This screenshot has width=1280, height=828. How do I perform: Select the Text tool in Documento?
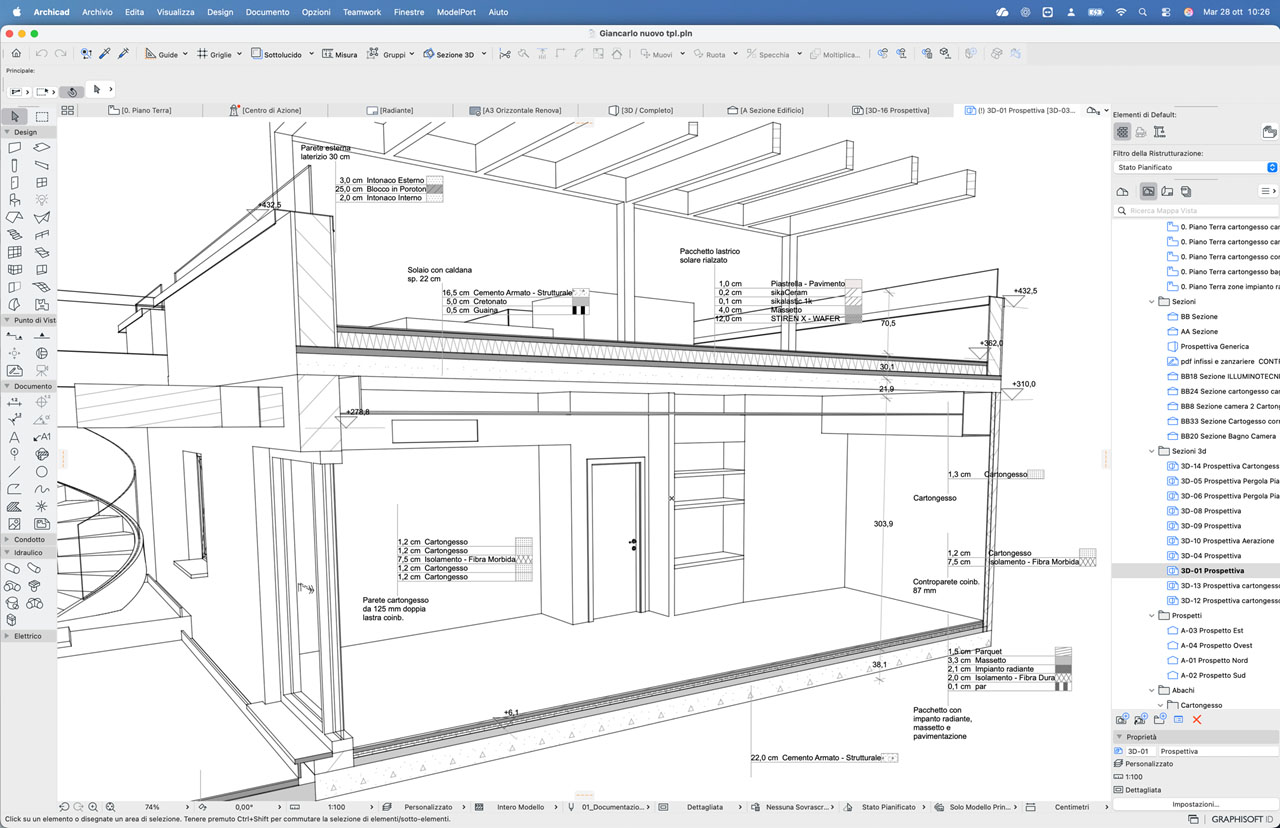pos(15,437)
